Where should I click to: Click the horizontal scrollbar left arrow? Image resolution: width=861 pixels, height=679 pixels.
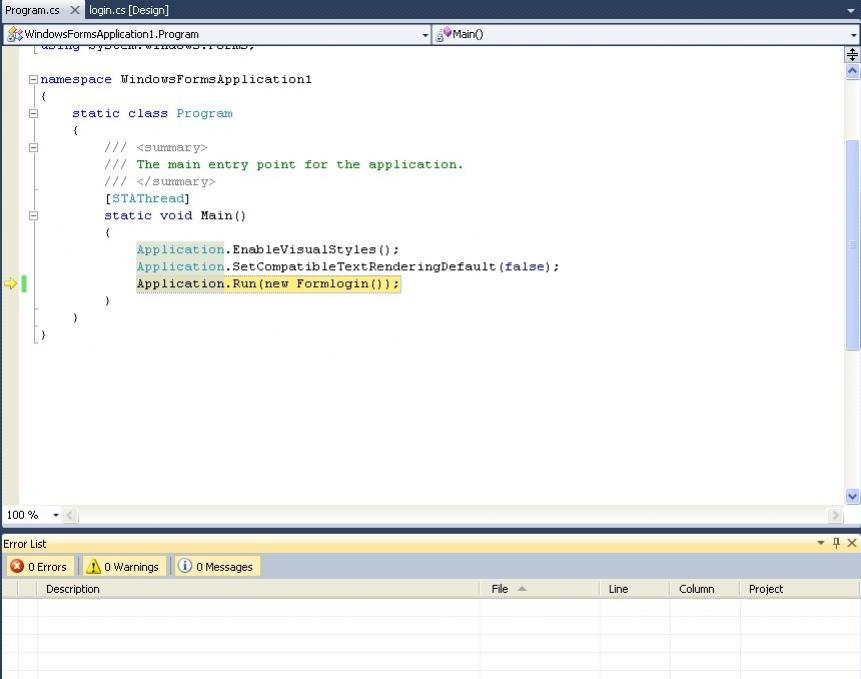(x=70, y=515)
